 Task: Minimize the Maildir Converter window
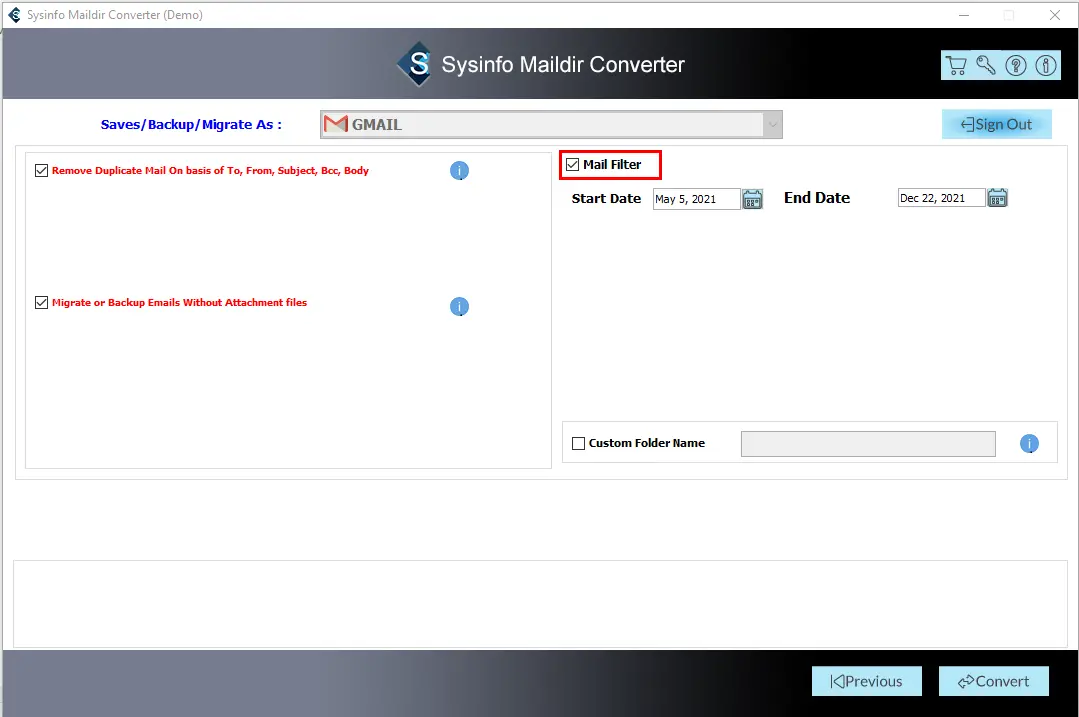pos(963,15)
